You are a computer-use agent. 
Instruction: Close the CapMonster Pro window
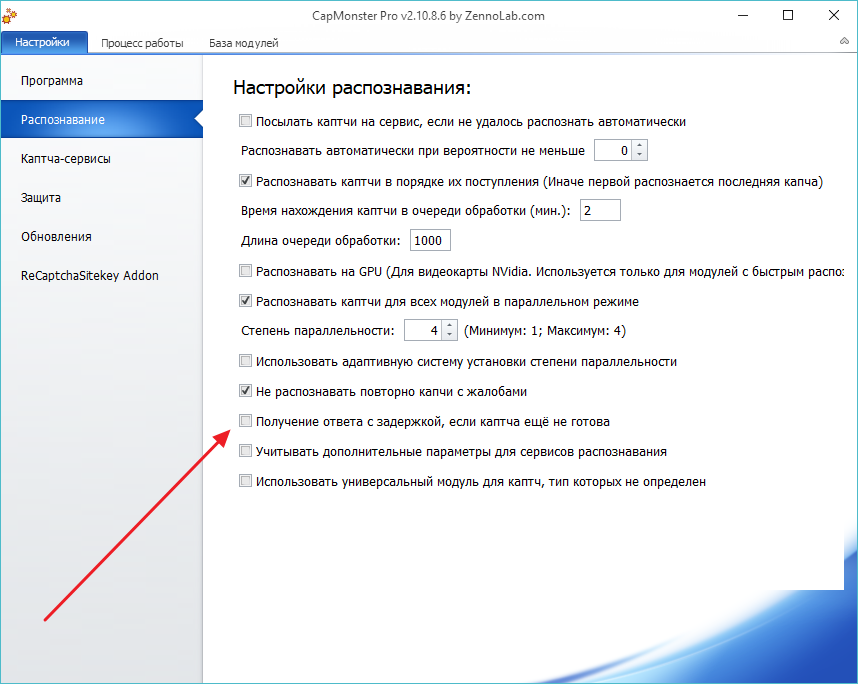[834, 15]
